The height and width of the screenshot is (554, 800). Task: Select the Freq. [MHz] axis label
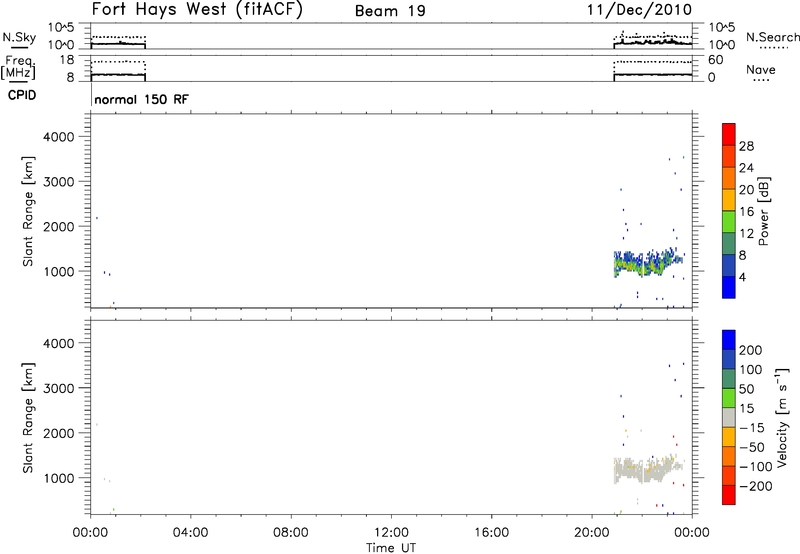[x=18, y=67]
